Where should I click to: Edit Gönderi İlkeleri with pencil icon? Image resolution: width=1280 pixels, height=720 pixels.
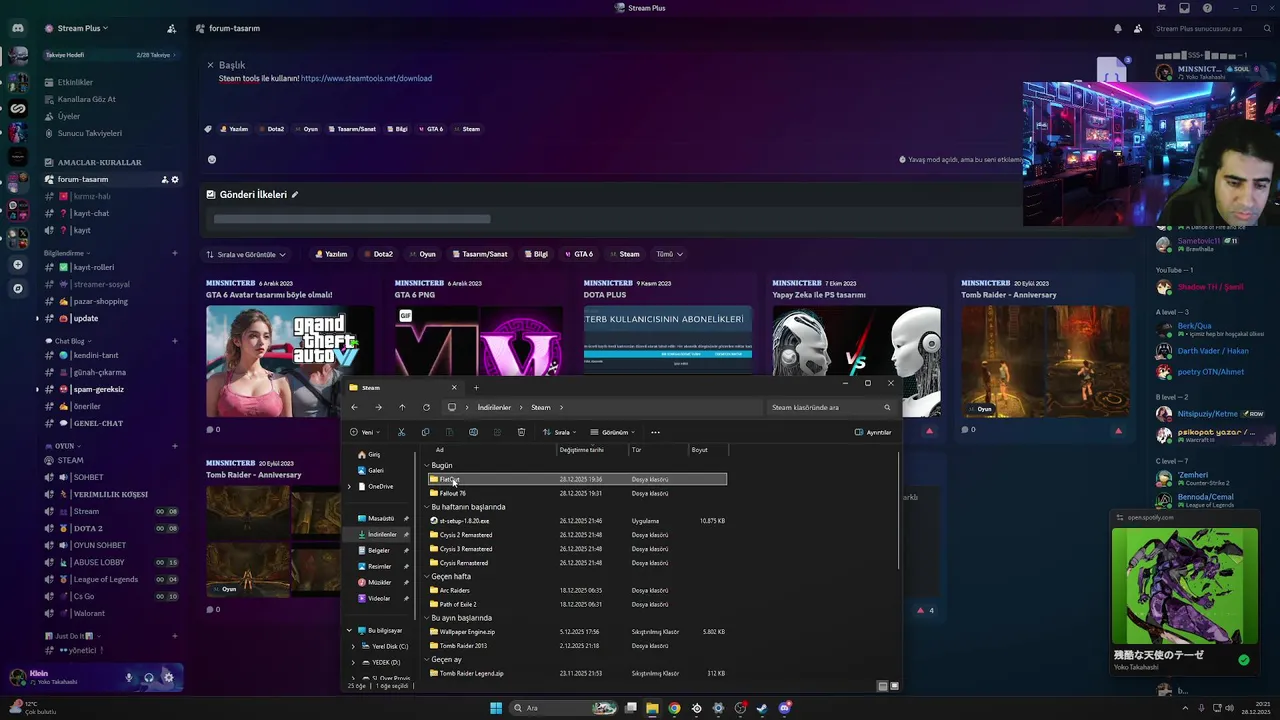pos(294,195)
